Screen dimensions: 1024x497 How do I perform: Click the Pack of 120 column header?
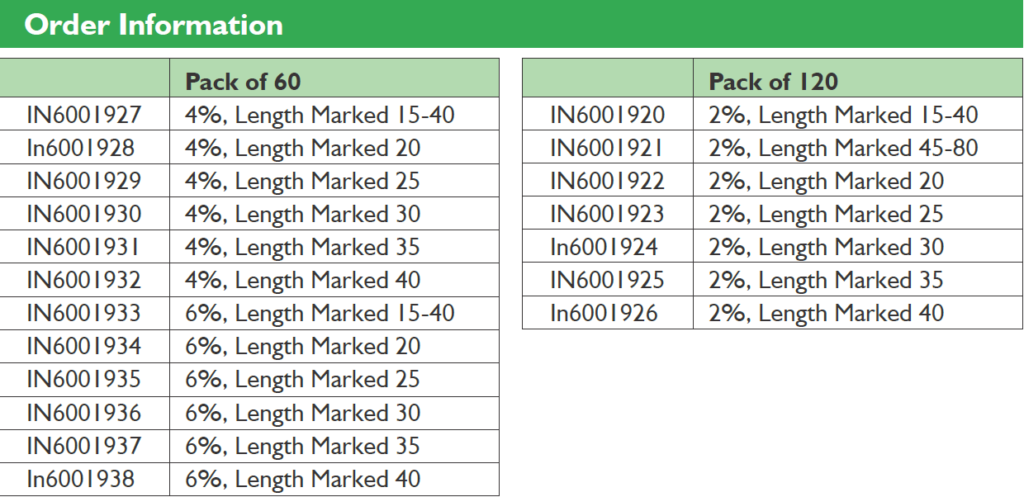(x=773, y=81)
